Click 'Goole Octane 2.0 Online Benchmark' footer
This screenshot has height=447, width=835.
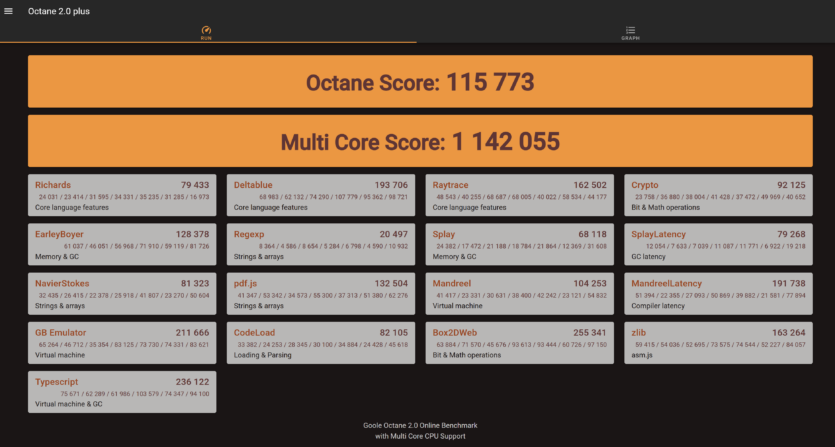pos(420,426)
